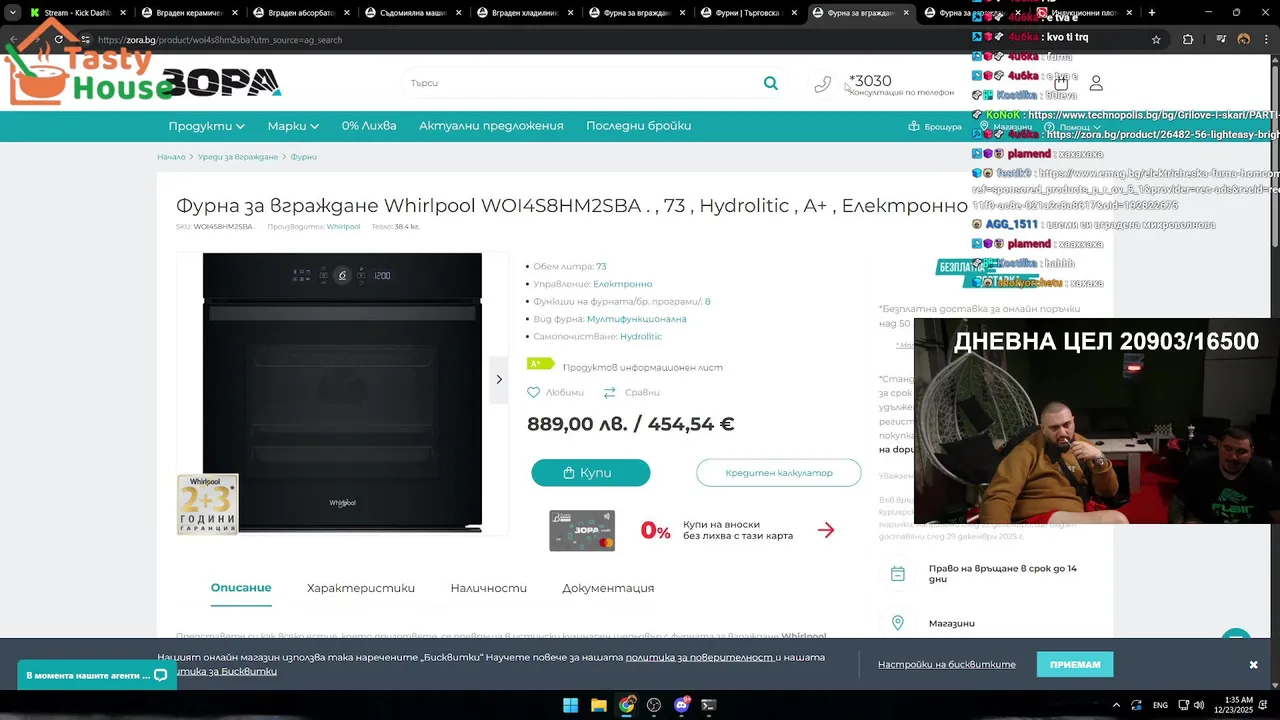
Task: Switch to Вграден хладилник browser tab
Action: pyautogui.click(x=522, y=13)
